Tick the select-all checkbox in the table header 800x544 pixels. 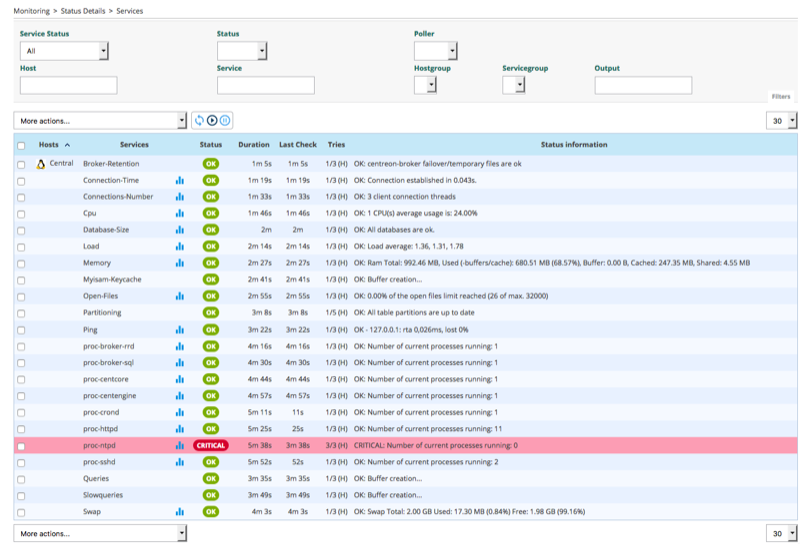pyautogui.click(x=22, y=145)
